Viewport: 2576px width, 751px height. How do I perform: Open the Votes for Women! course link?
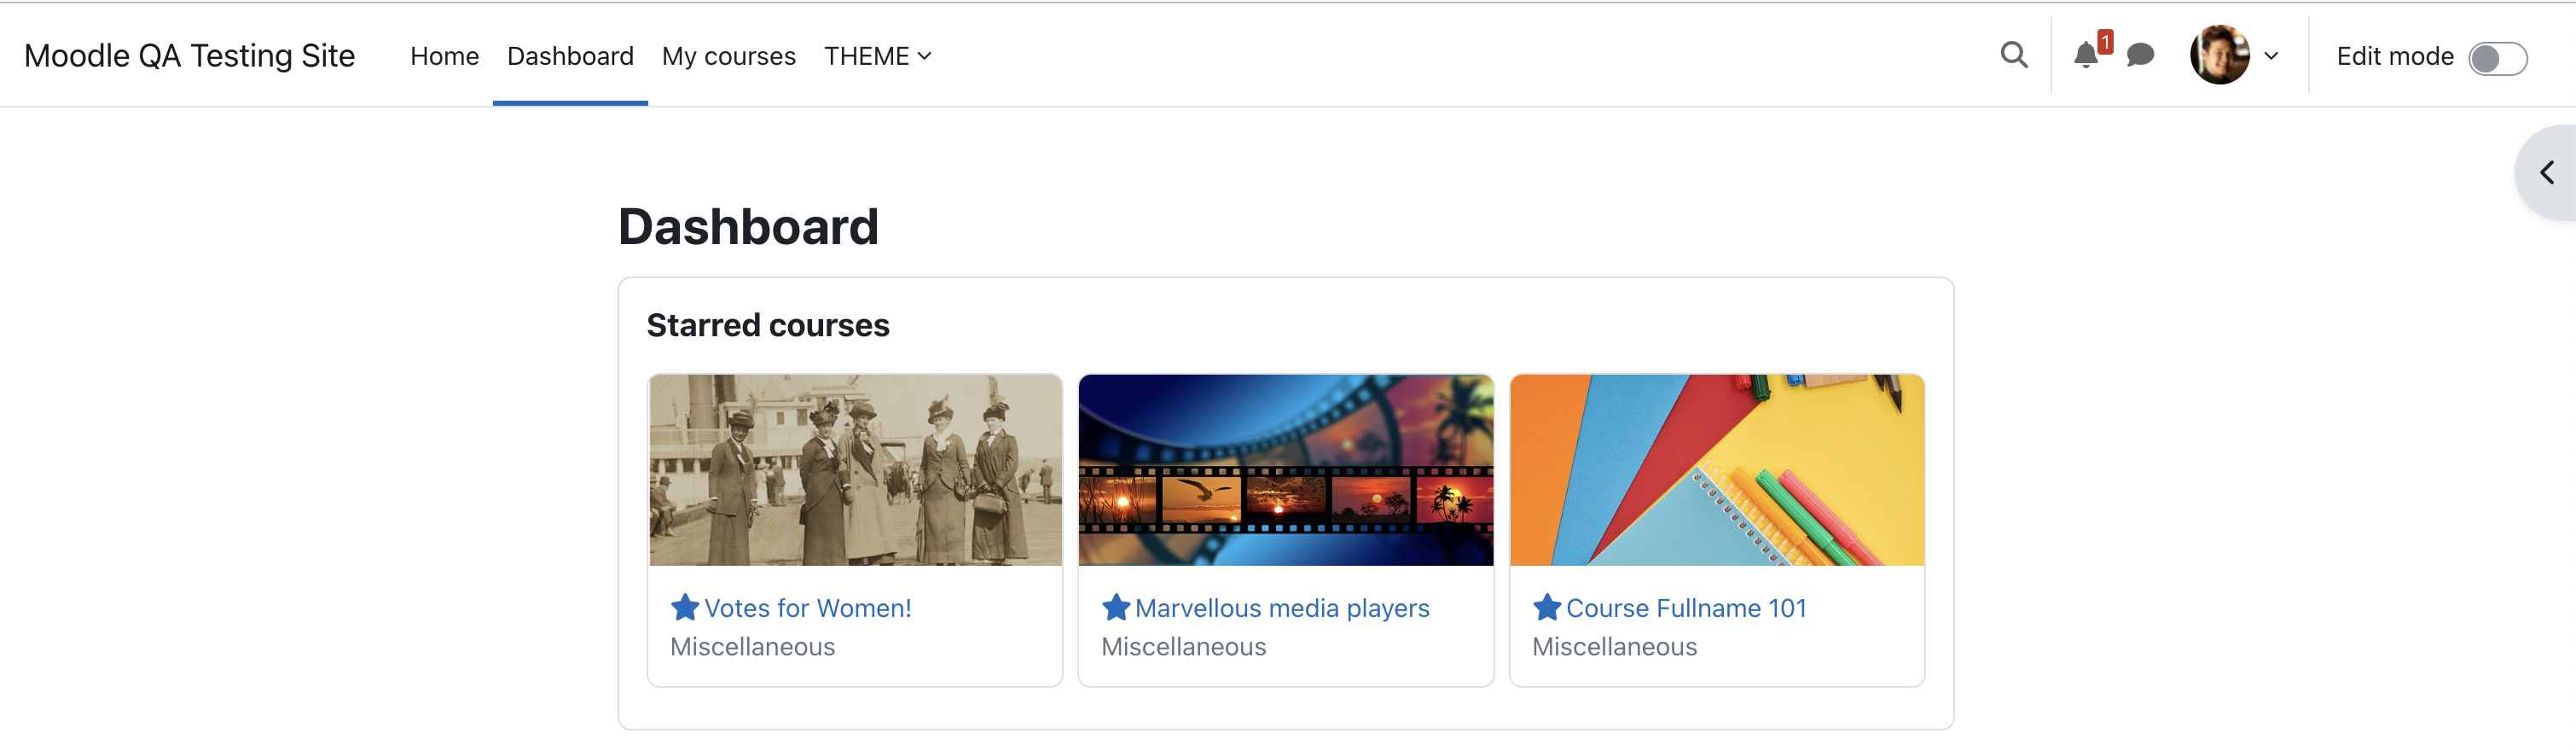pos(807,608)
